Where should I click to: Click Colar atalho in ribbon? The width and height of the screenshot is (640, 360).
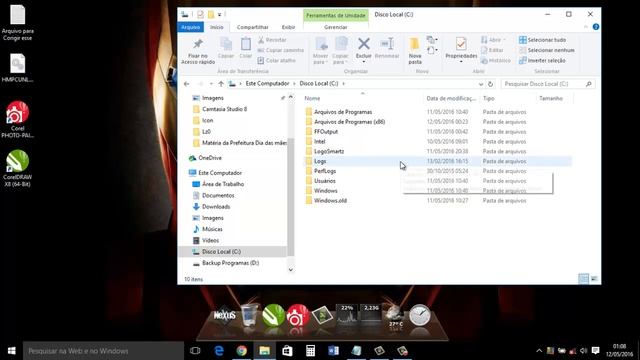click(277, 60)
